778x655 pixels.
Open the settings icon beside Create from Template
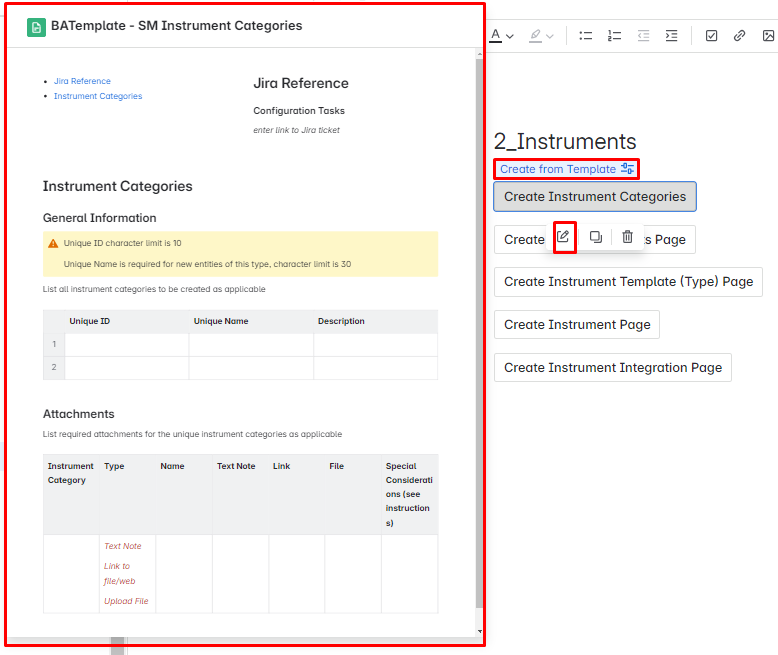coord(627,169)
